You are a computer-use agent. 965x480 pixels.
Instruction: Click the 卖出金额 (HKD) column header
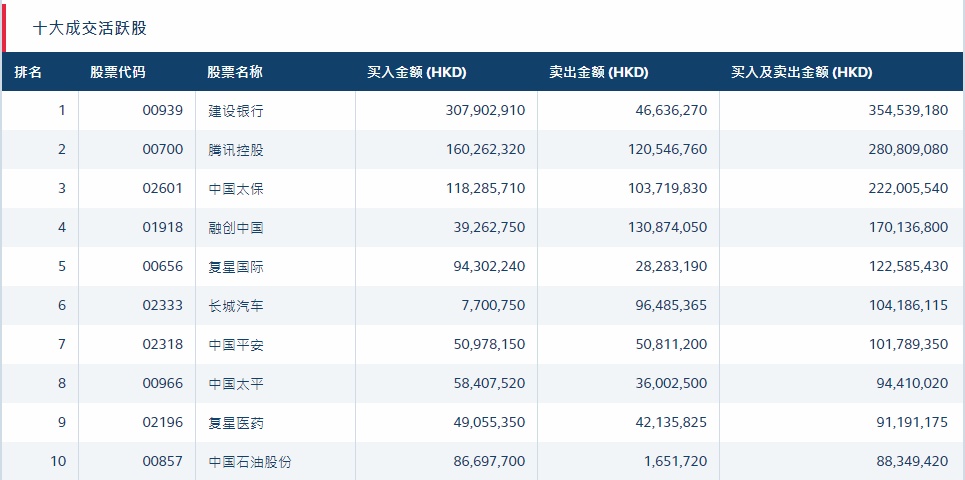[x=598, y=72]
